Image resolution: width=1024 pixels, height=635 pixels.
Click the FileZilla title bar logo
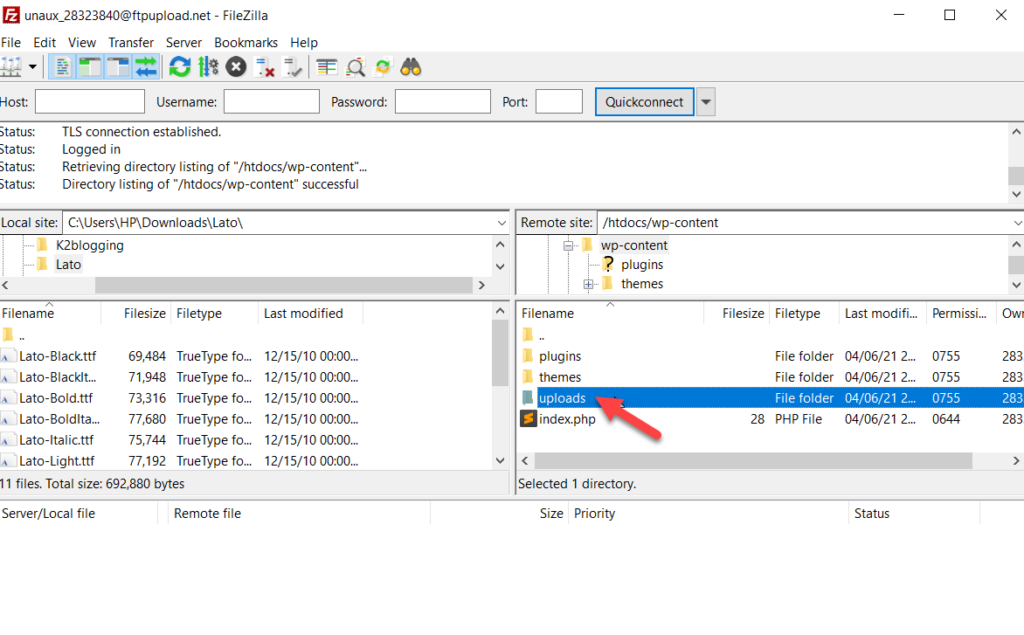tap(11, 15)
